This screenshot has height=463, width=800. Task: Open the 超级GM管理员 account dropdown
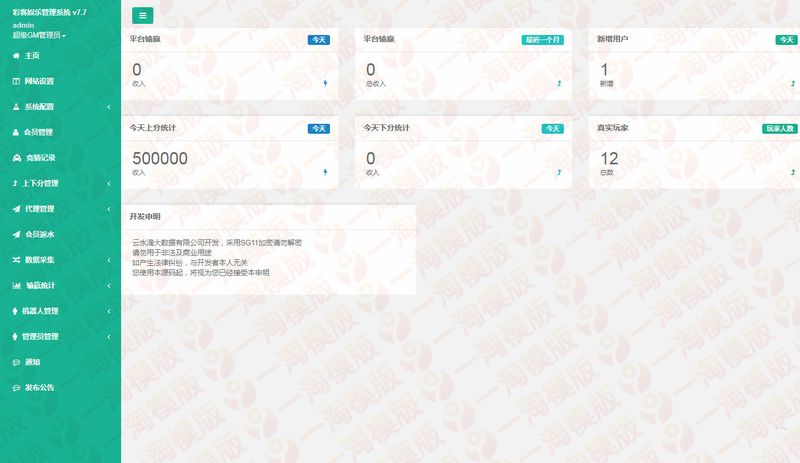pyautogui.click(x=39, y=35)
